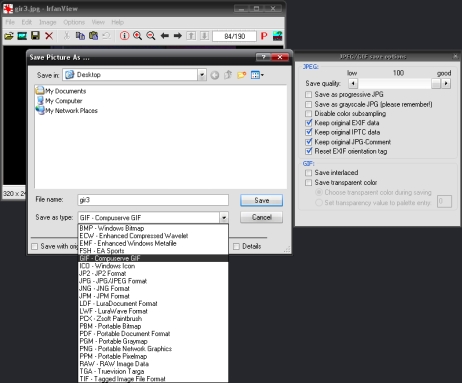This screenshot has width=462, height=383.
Task: Enable Disable color subsampling checkbox
Action: (309, 114)
